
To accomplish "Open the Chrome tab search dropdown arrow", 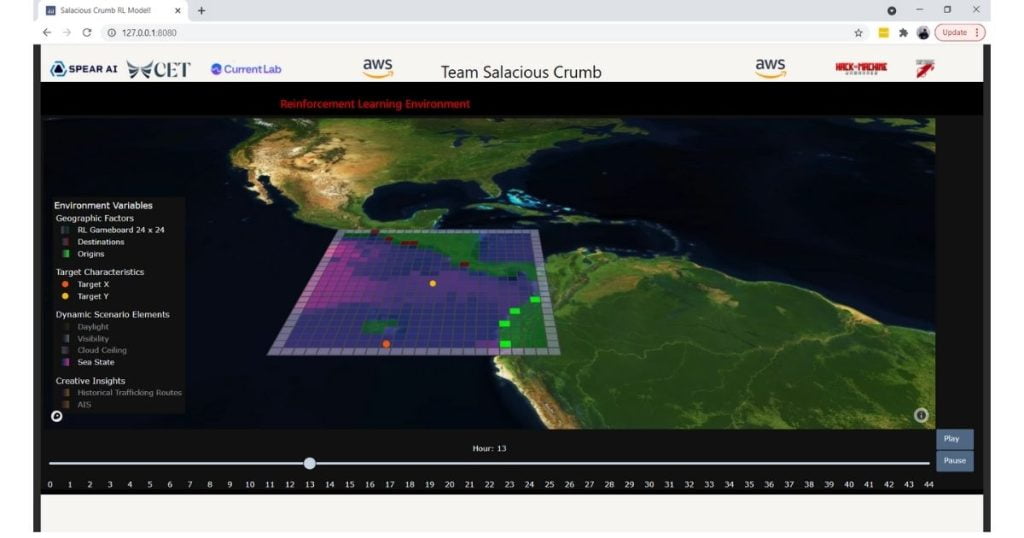I will [891, 10].
